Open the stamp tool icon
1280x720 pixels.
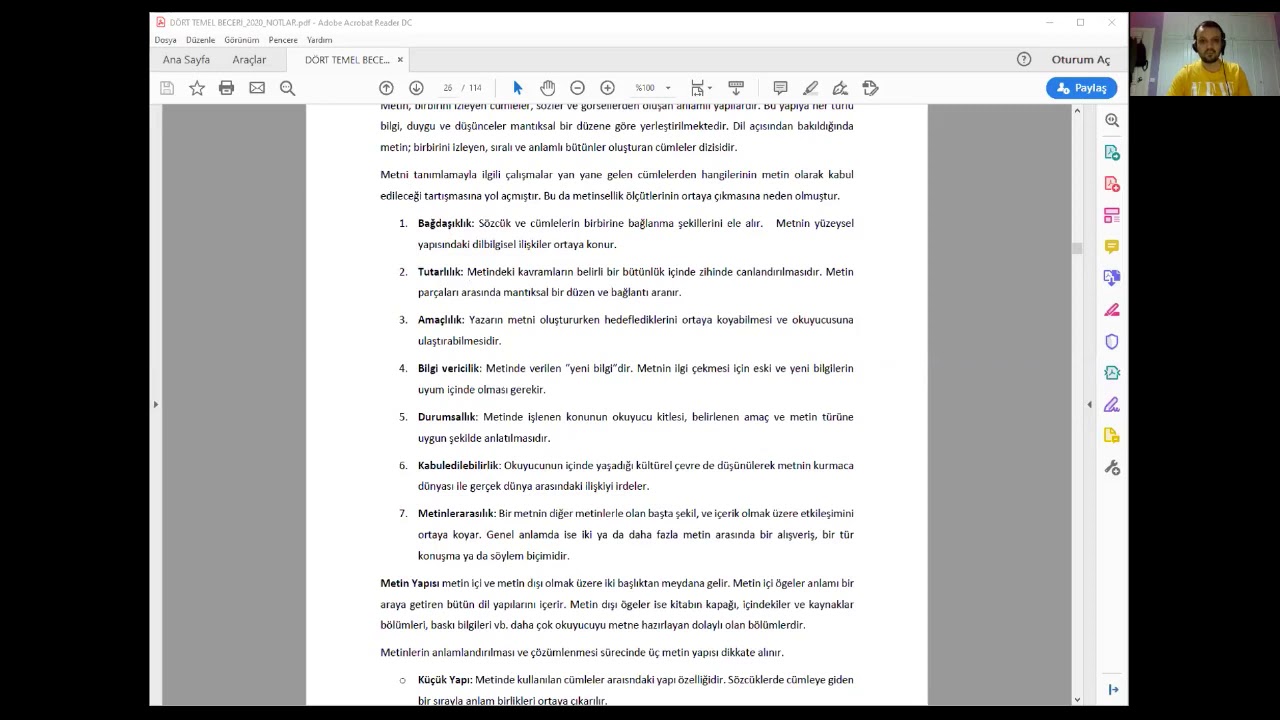click(x=870, y=88)
